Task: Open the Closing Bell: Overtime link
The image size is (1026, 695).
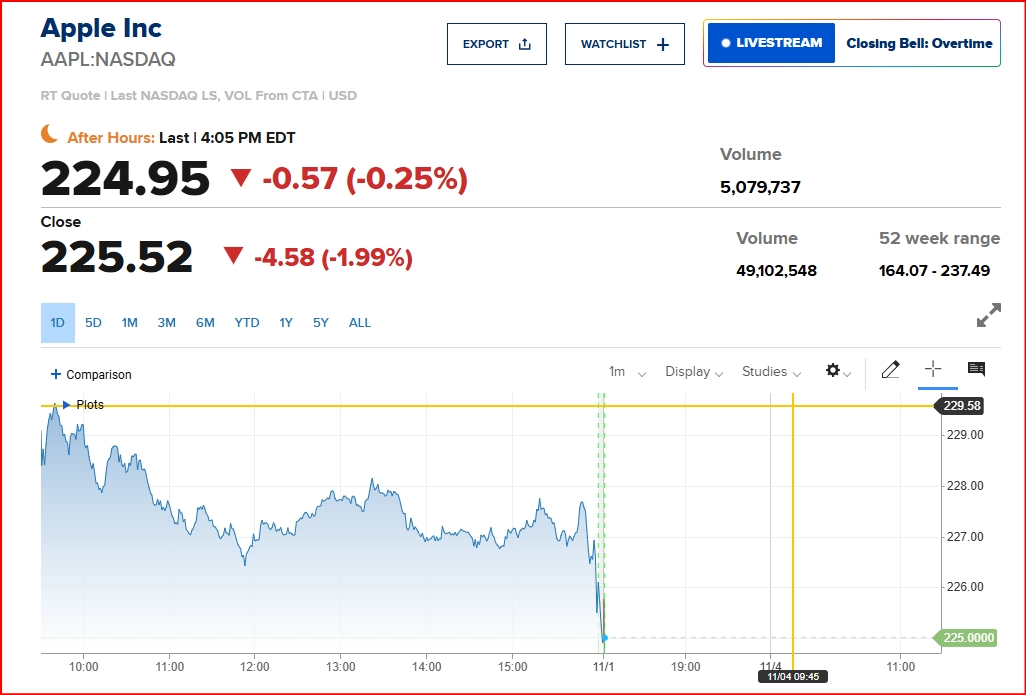Action: (919, 44)
